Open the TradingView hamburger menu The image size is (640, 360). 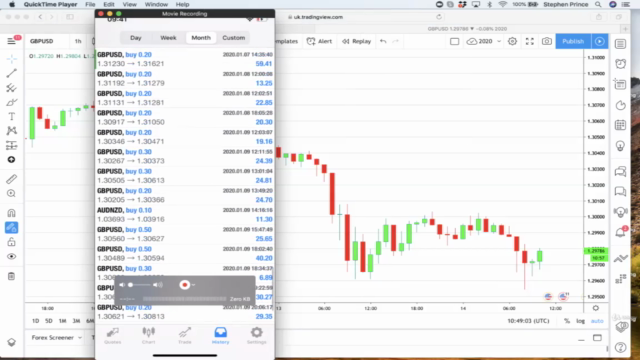pos(11,41)
